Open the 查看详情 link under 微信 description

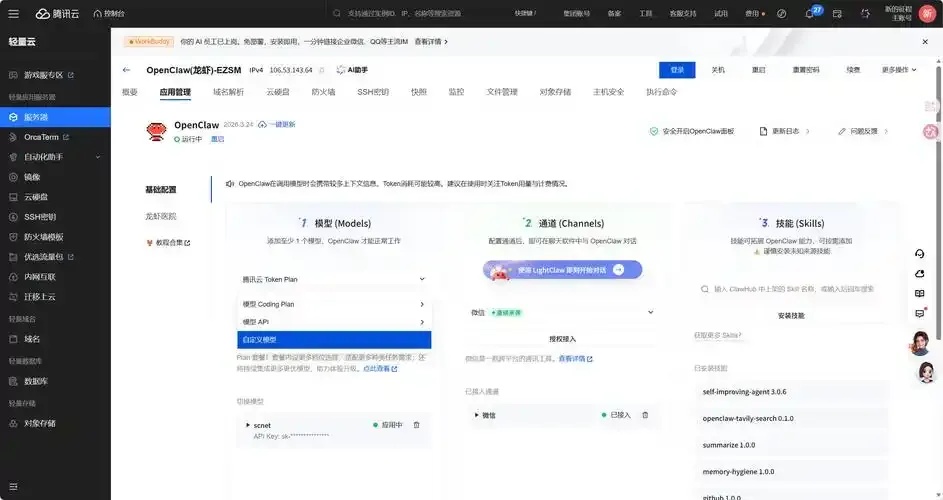(576, 359)
